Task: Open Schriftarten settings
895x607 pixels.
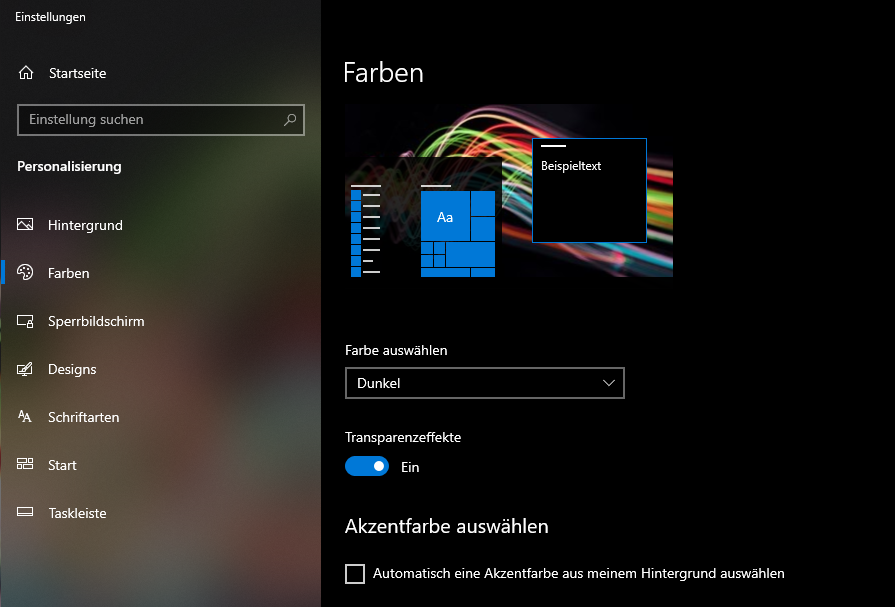Action: pos(83,417)
